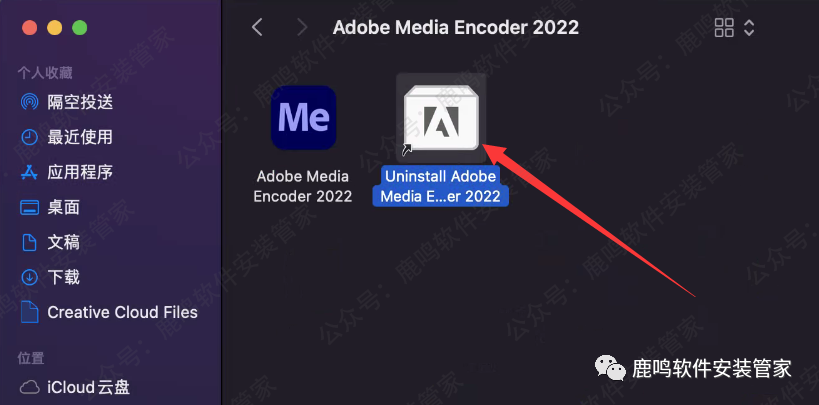Click the Desktop icon in the sidebar
Image resolution: width=819 pixels, height=405 pixels.
point(29,207)
